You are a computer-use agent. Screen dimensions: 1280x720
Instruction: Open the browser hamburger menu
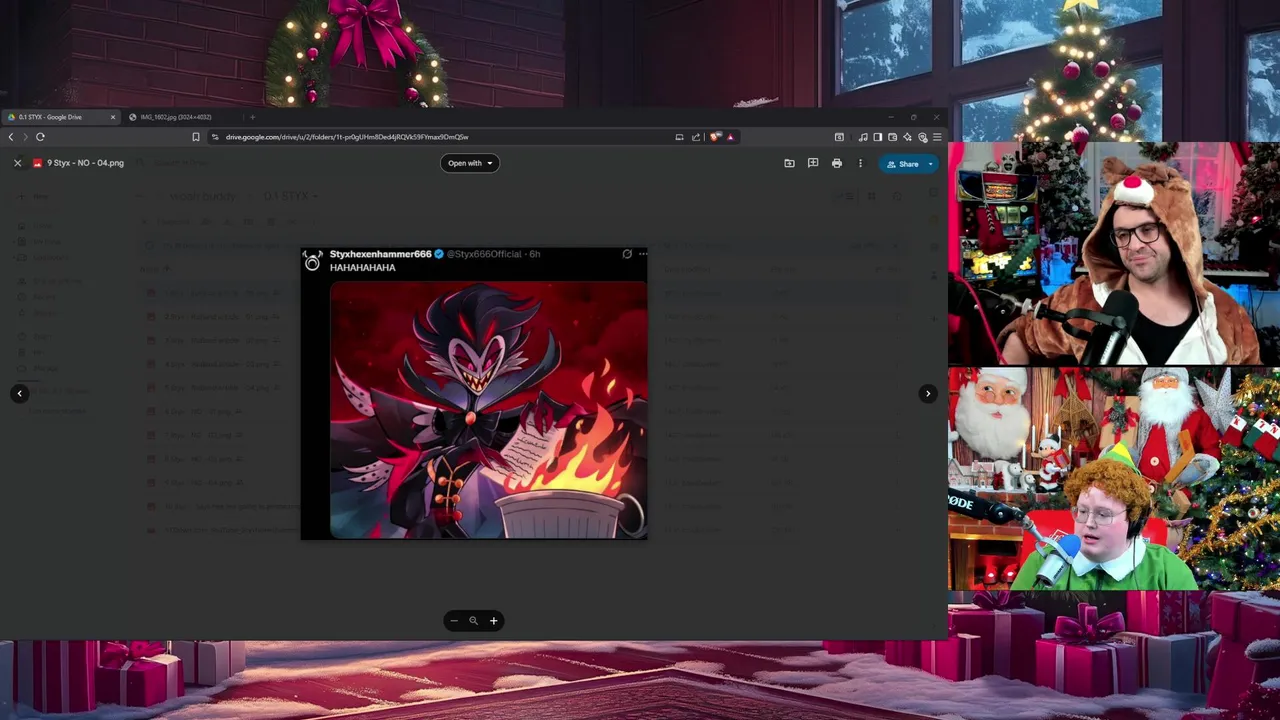(936, 137)
